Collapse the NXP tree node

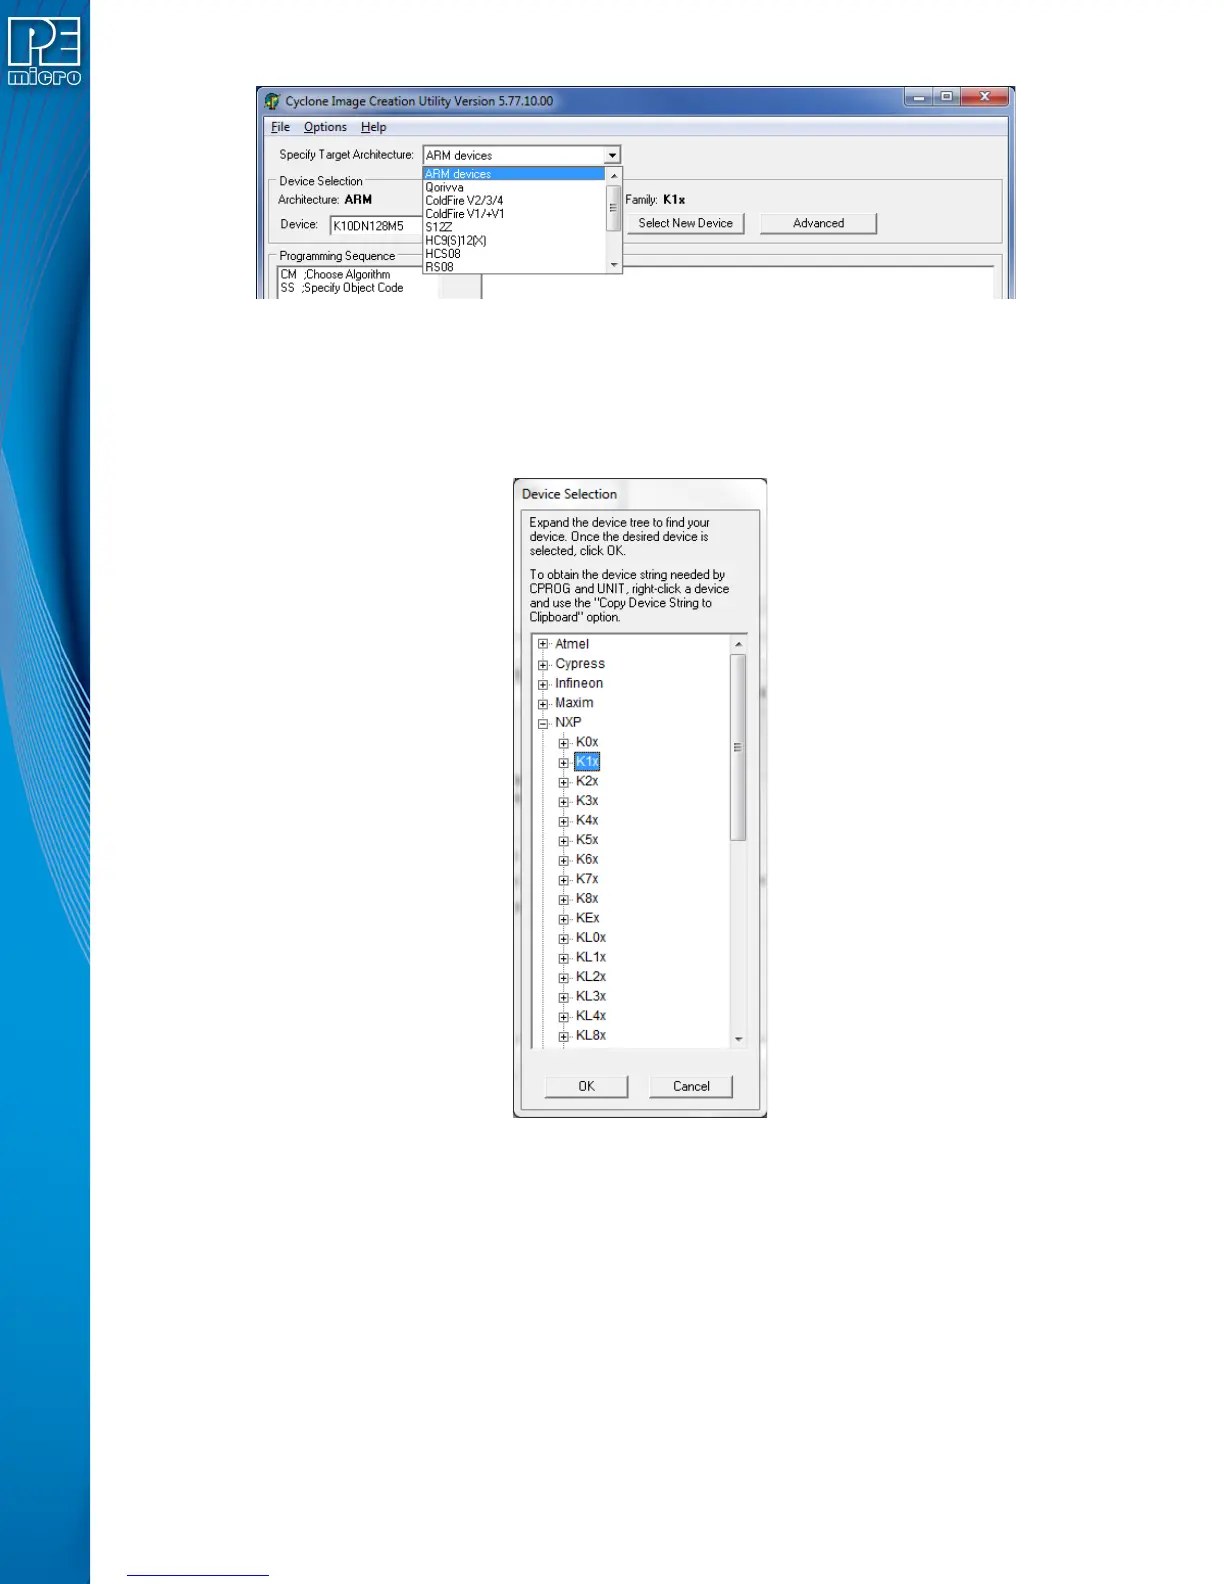543,723
